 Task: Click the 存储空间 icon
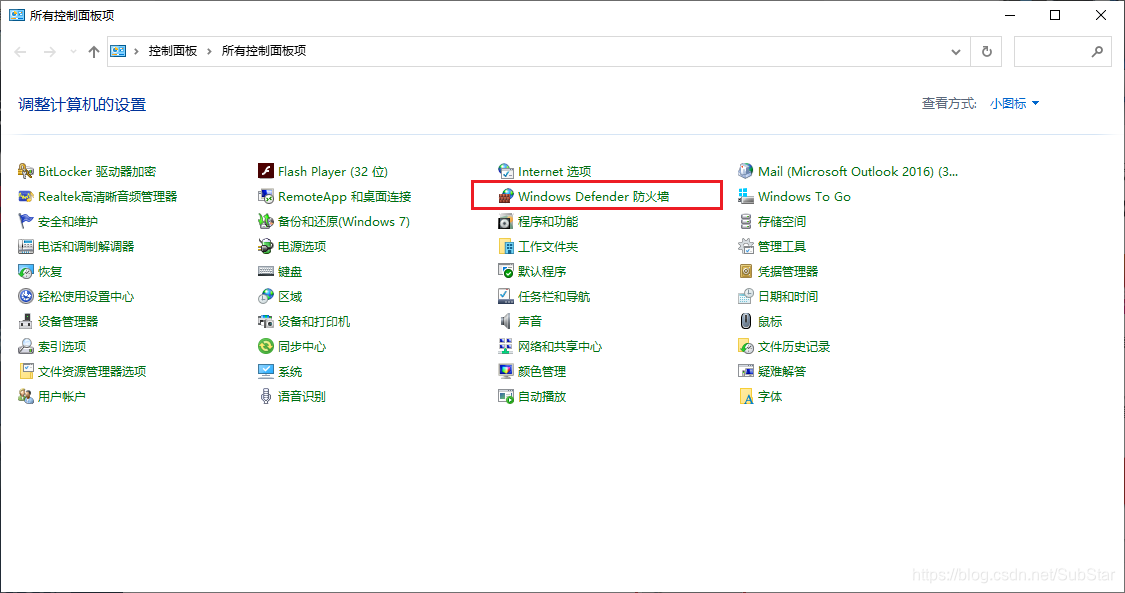[746, 222]
